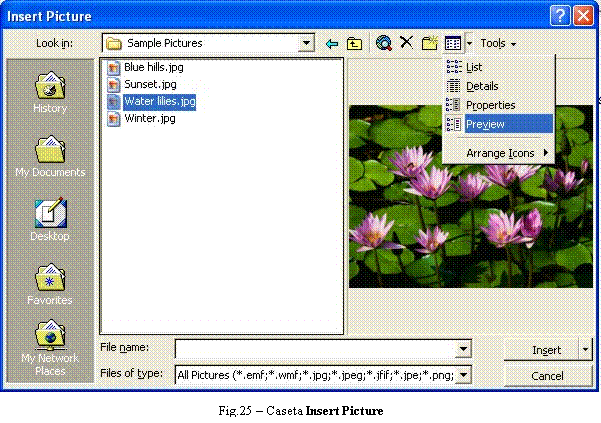Expand the Look in dropdown
Screen dimensions: 601x423
[307, 44]
